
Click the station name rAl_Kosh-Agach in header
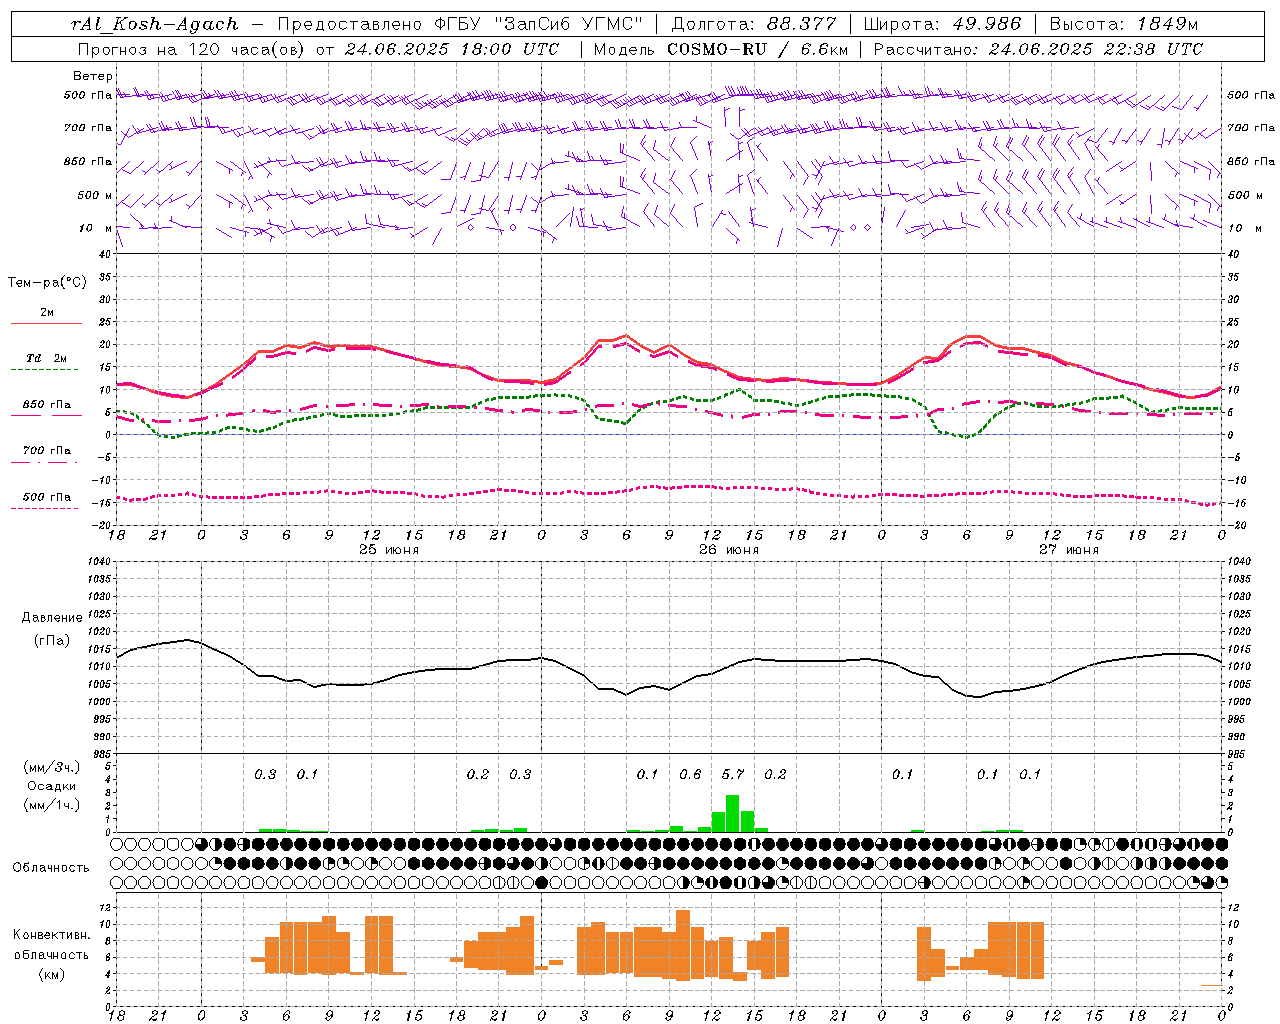pos(155,24)
